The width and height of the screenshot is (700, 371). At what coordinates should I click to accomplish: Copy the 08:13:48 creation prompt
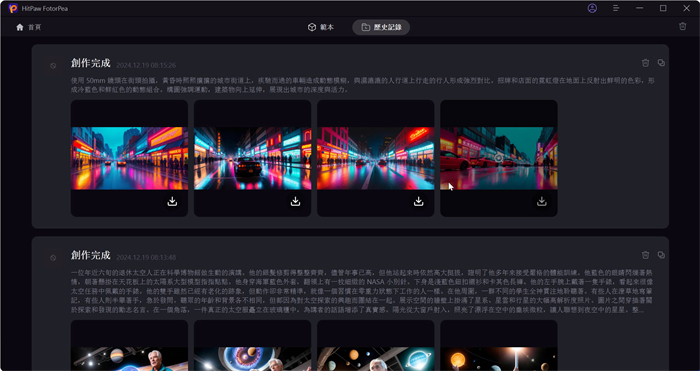pos(661,255)
